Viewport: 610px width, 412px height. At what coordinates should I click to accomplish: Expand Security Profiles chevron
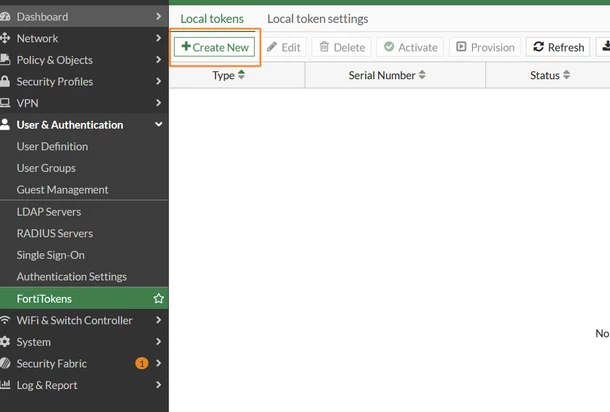pyautogui.click(x=158, y=81)
